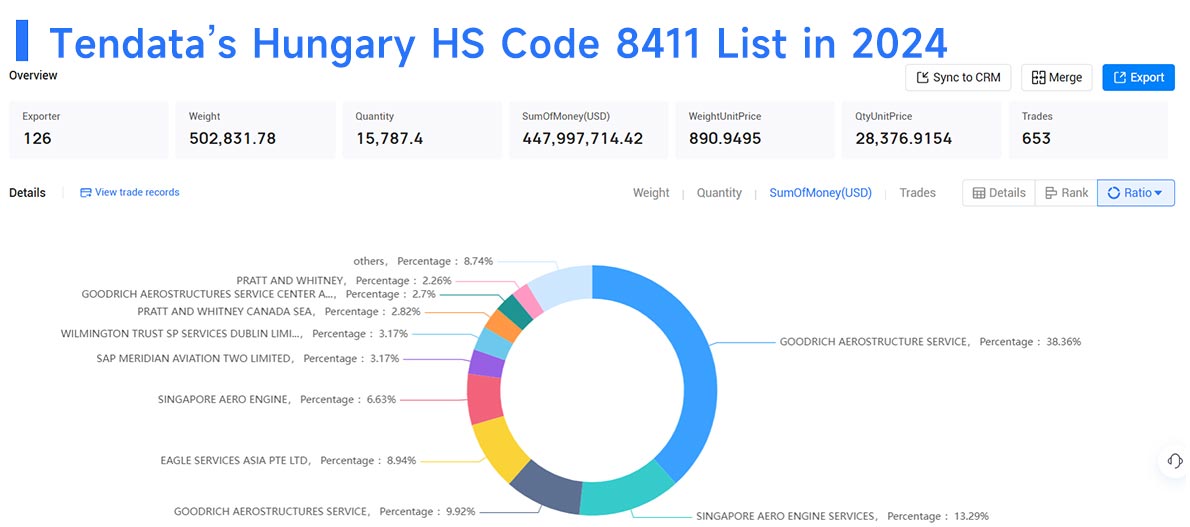Click PRATT AND WHITNEY 2.26% label
Viewport: 1190px width, 527px height.
point(344,280)
